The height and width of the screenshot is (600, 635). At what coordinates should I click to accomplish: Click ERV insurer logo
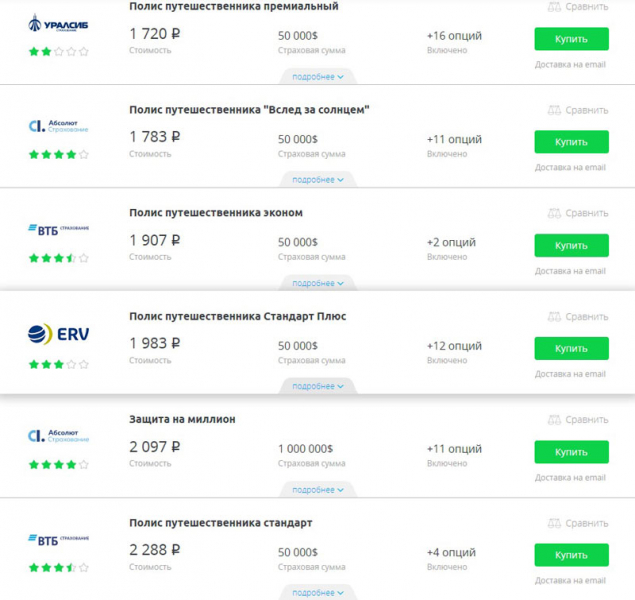pyautogui.click(x=58, y=334)
